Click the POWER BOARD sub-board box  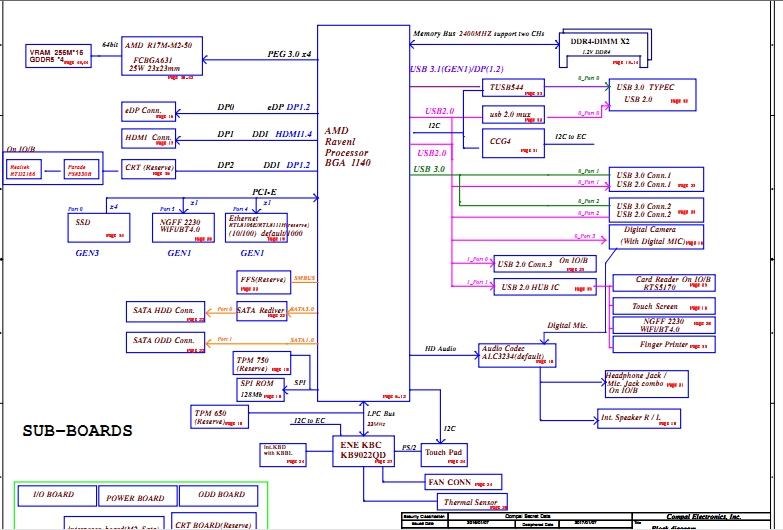(138, 496)
